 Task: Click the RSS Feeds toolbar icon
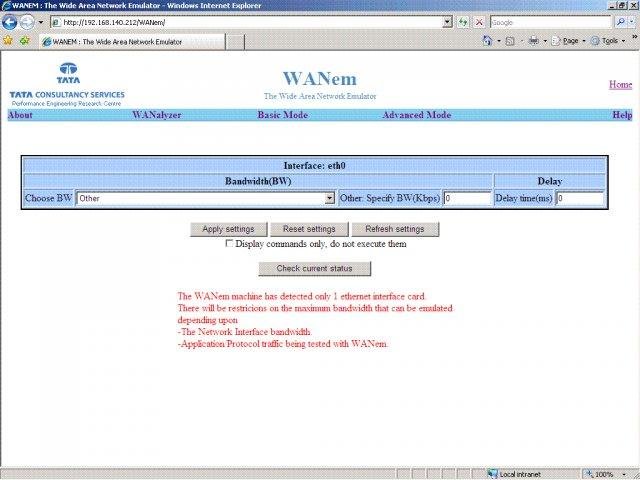coord(510,41)
